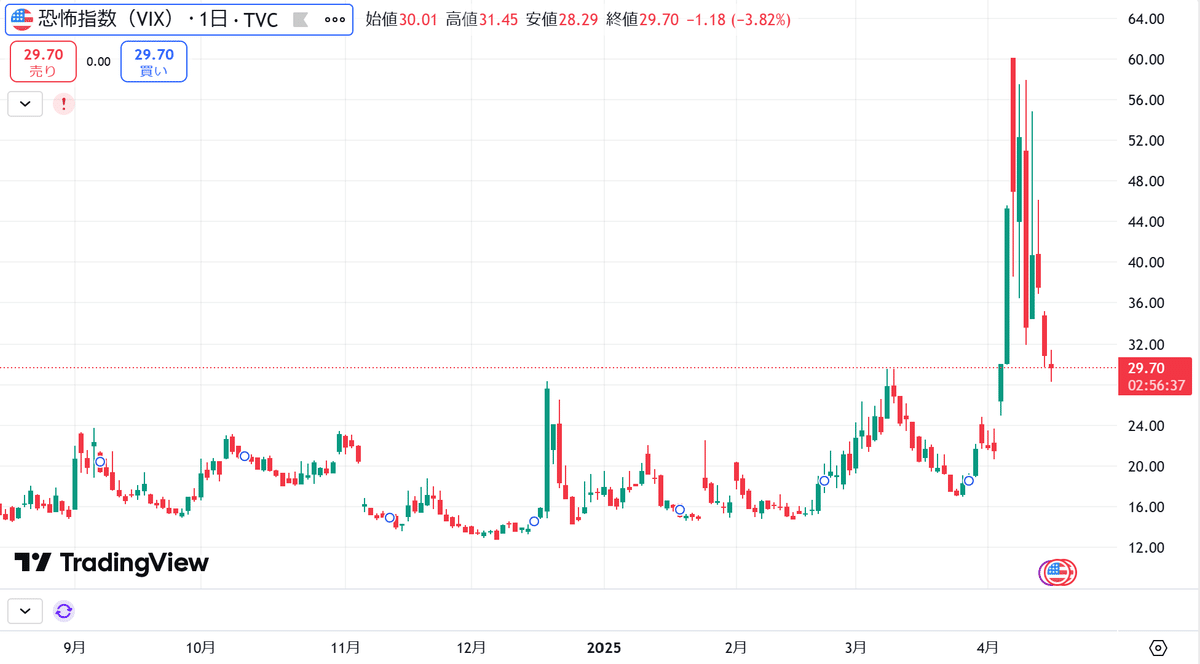Click the current price label 29.70 on the price axis
The height and width of the screenshot is (664, 1200).
tap(1144, 368)
